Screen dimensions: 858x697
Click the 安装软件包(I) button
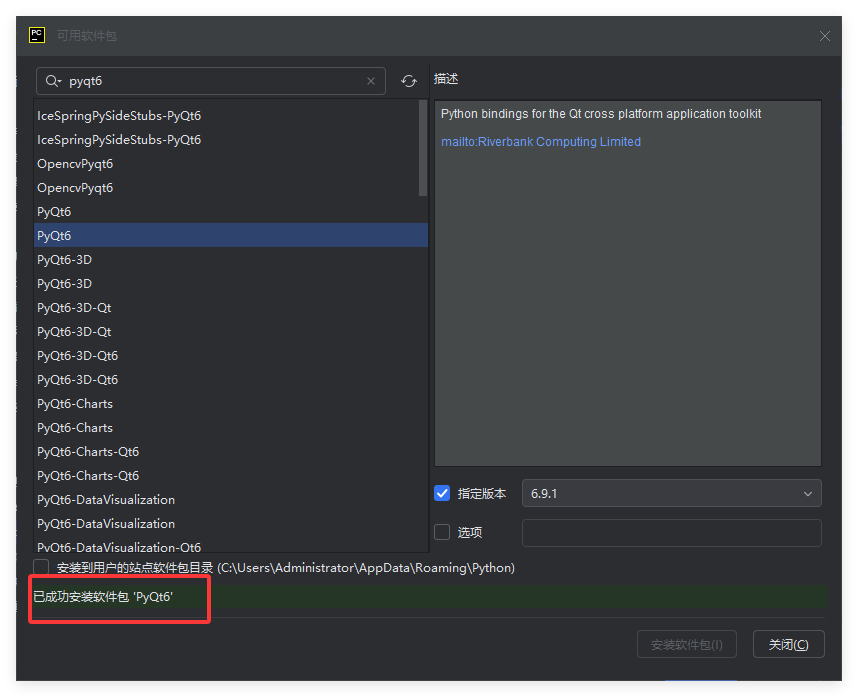[x=687, y=644]
